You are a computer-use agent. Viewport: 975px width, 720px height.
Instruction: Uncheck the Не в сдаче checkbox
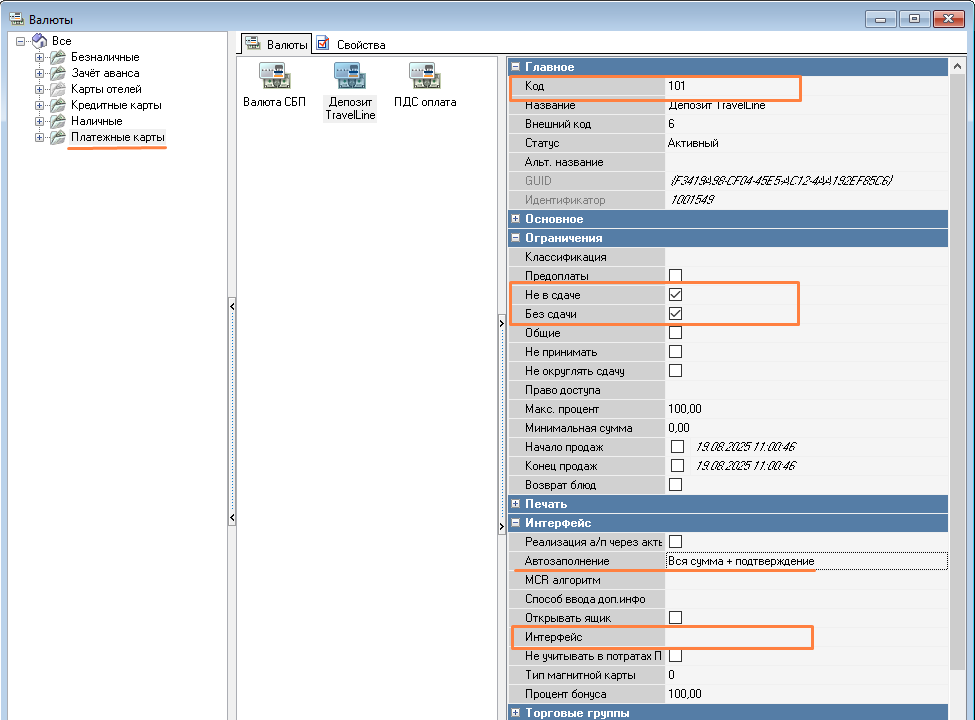coord(676,296)
